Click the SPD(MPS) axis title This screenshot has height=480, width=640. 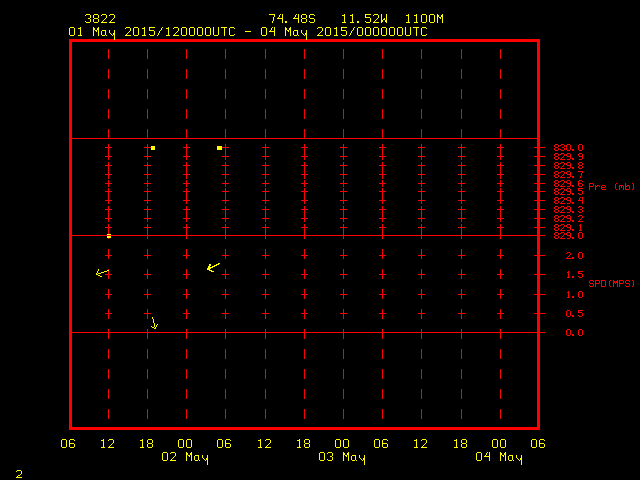coord(611,283)
